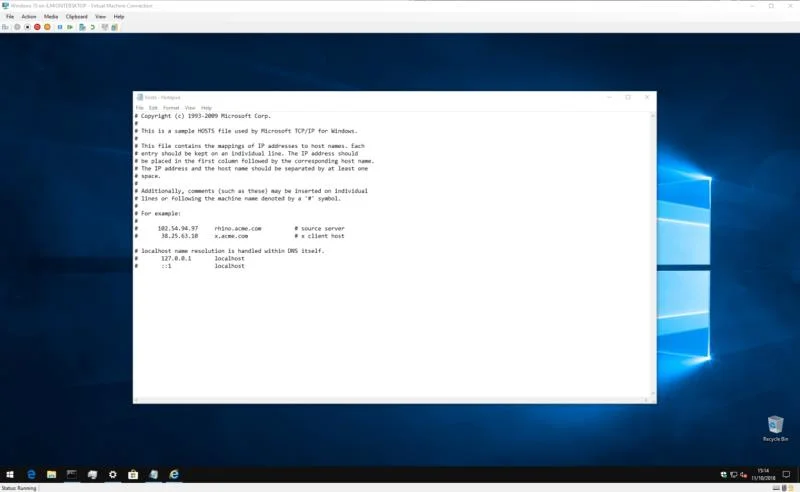Click the green Reset toolbar icon
The image size is (800, 492).
70,27
